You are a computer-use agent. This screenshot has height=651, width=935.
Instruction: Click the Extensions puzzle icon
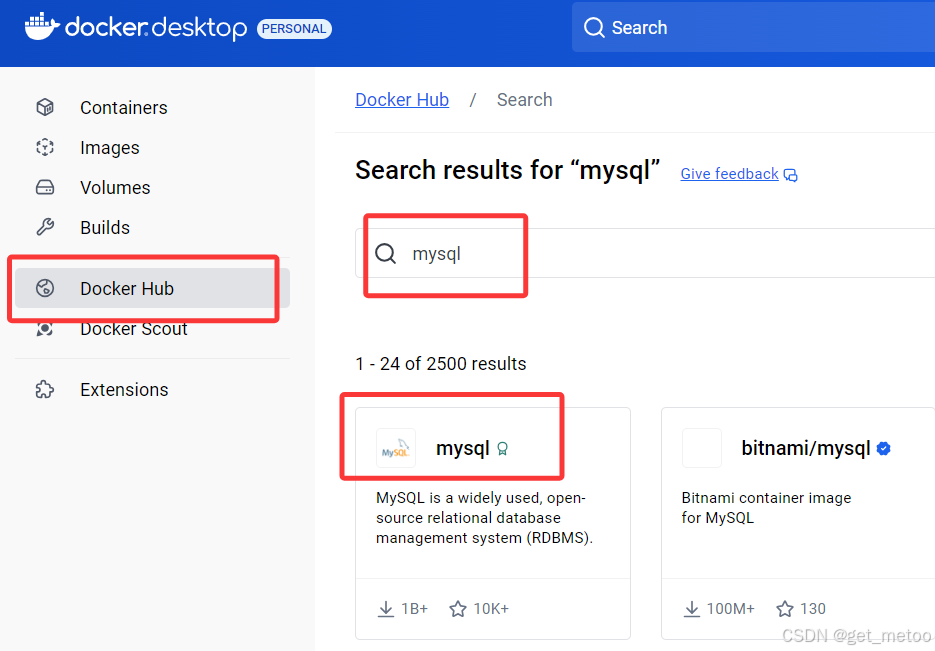45,389
